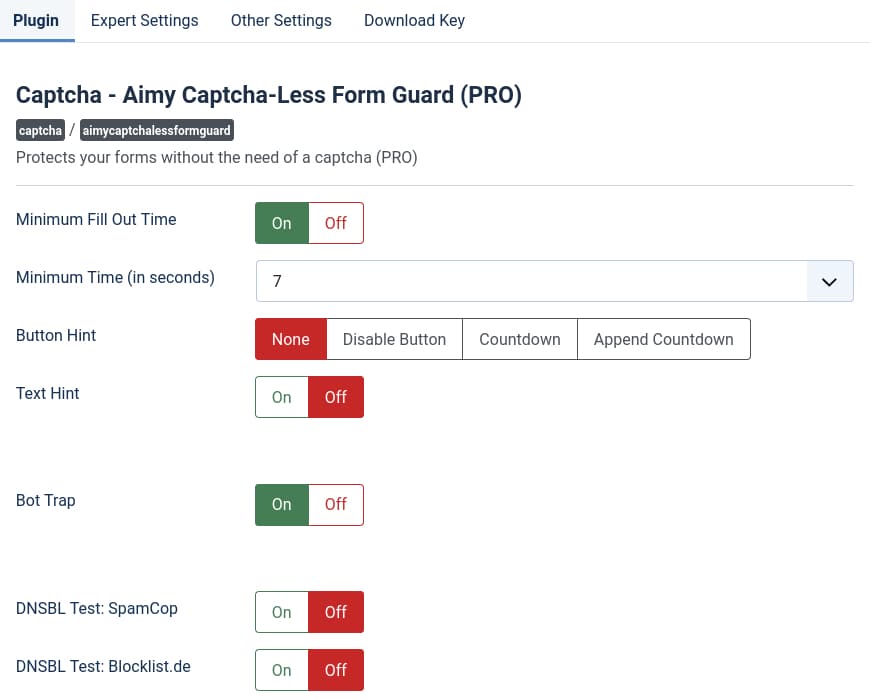Set DNSBL Blocklist.de test to Off
The height and width of the screenshot is (700, 870).
pyautogui.click(x=335, y=670)
